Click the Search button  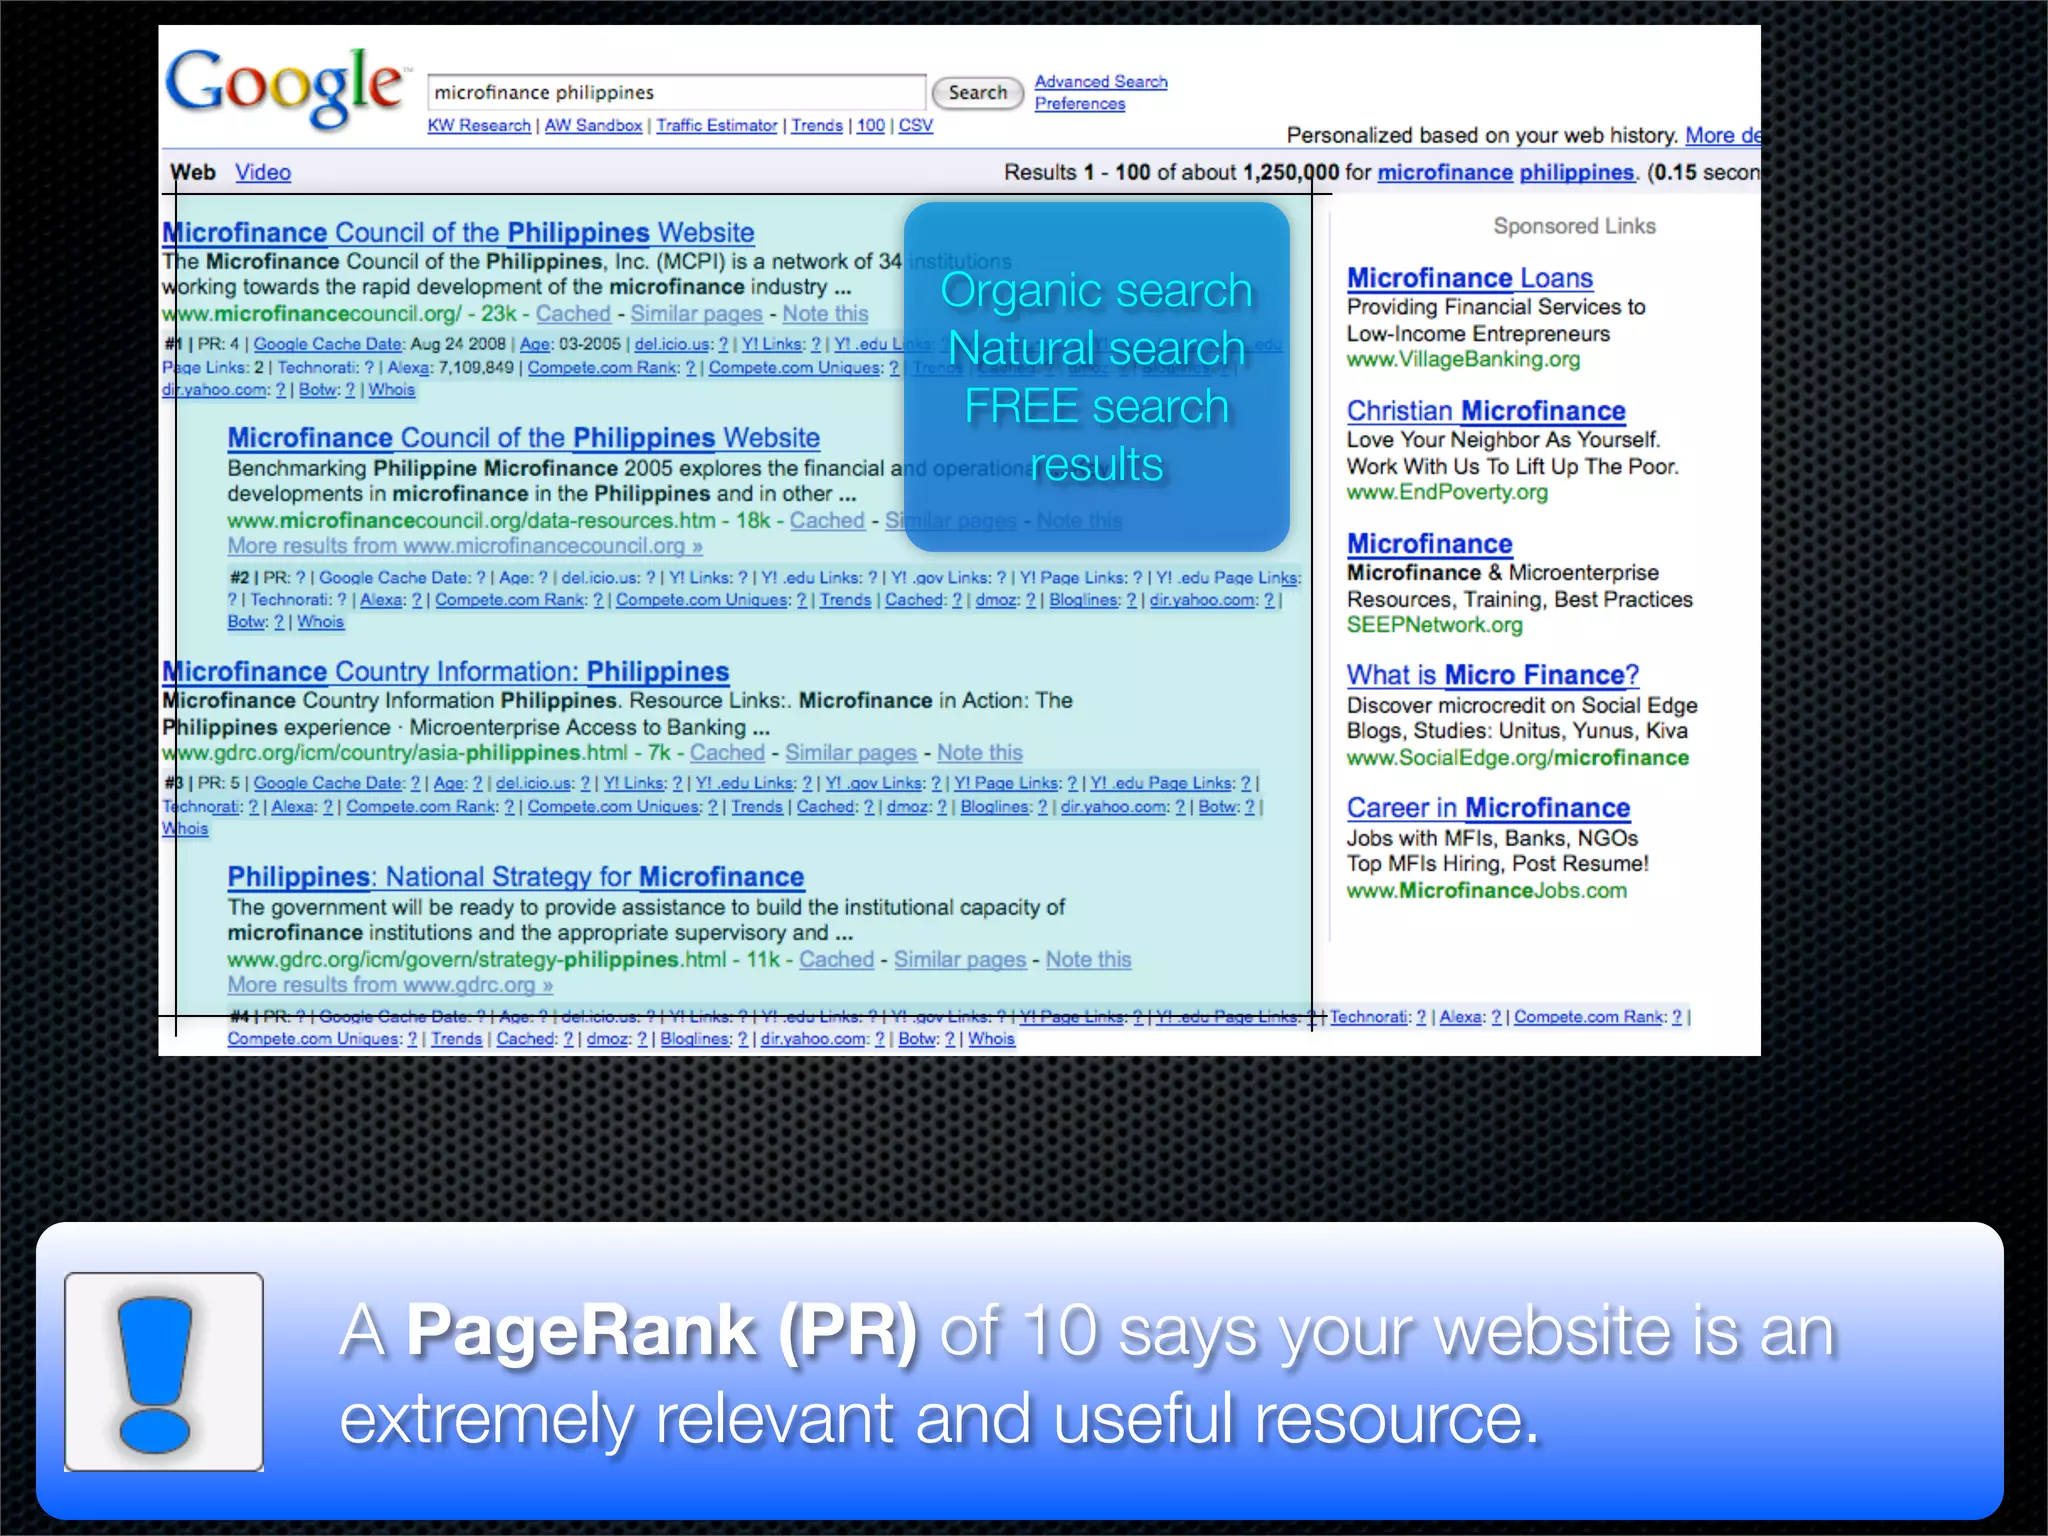[x=977, y=92]
